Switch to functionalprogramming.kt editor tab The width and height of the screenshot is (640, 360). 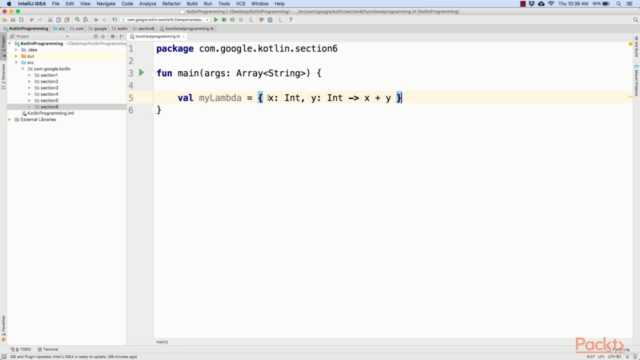[x=157, y=36]
